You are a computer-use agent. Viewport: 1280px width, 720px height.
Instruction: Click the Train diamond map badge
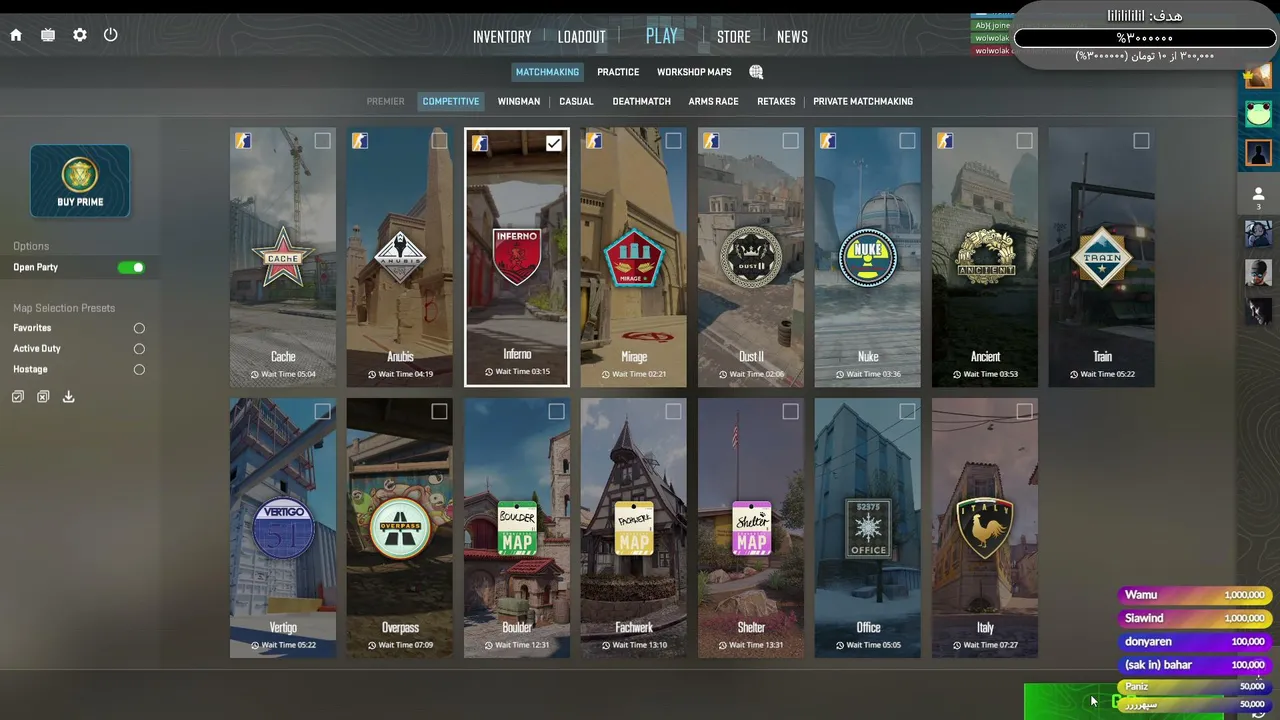[1102, 257]
